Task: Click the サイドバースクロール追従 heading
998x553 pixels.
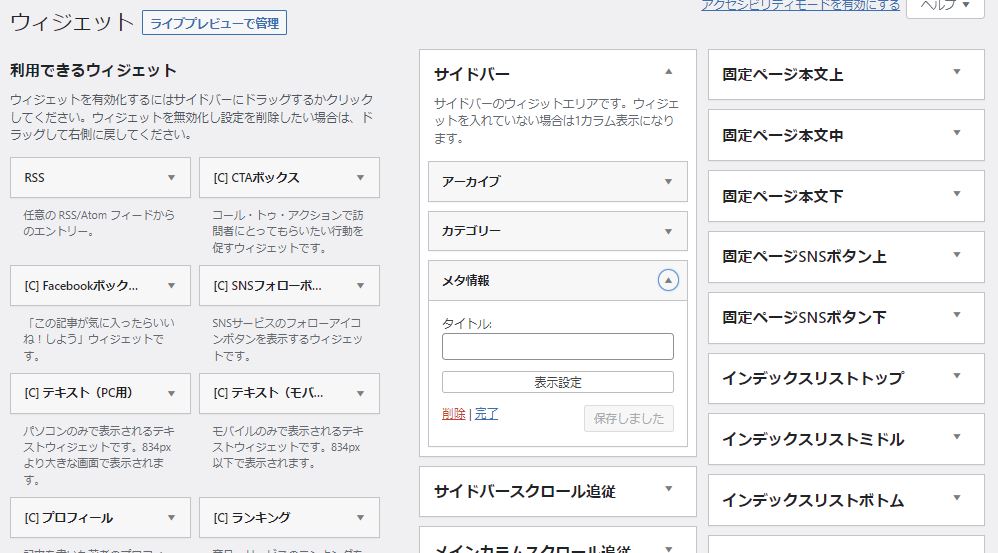Action: pos(524,491)
